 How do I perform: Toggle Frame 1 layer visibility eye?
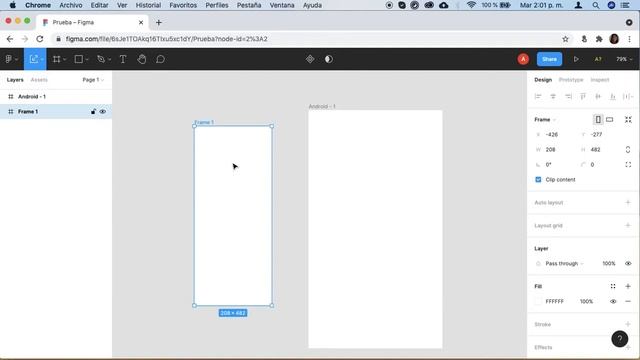(103, 111)
